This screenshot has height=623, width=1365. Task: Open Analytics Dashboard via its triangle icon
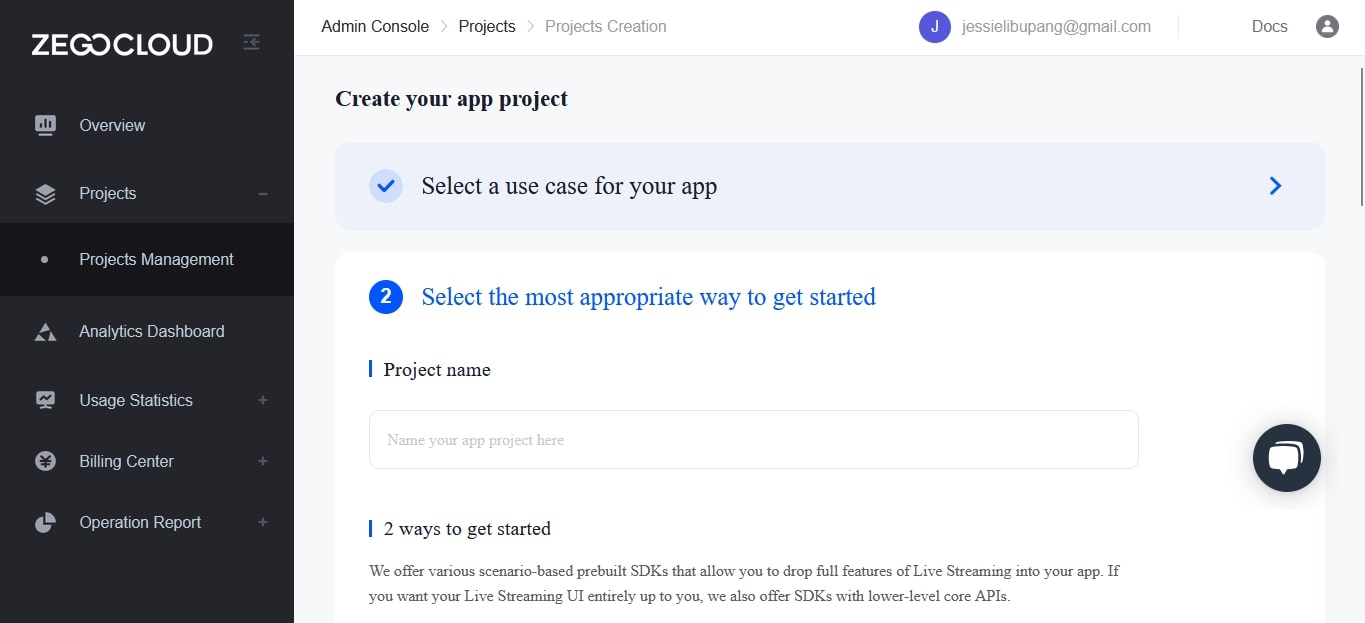(45, 330)
